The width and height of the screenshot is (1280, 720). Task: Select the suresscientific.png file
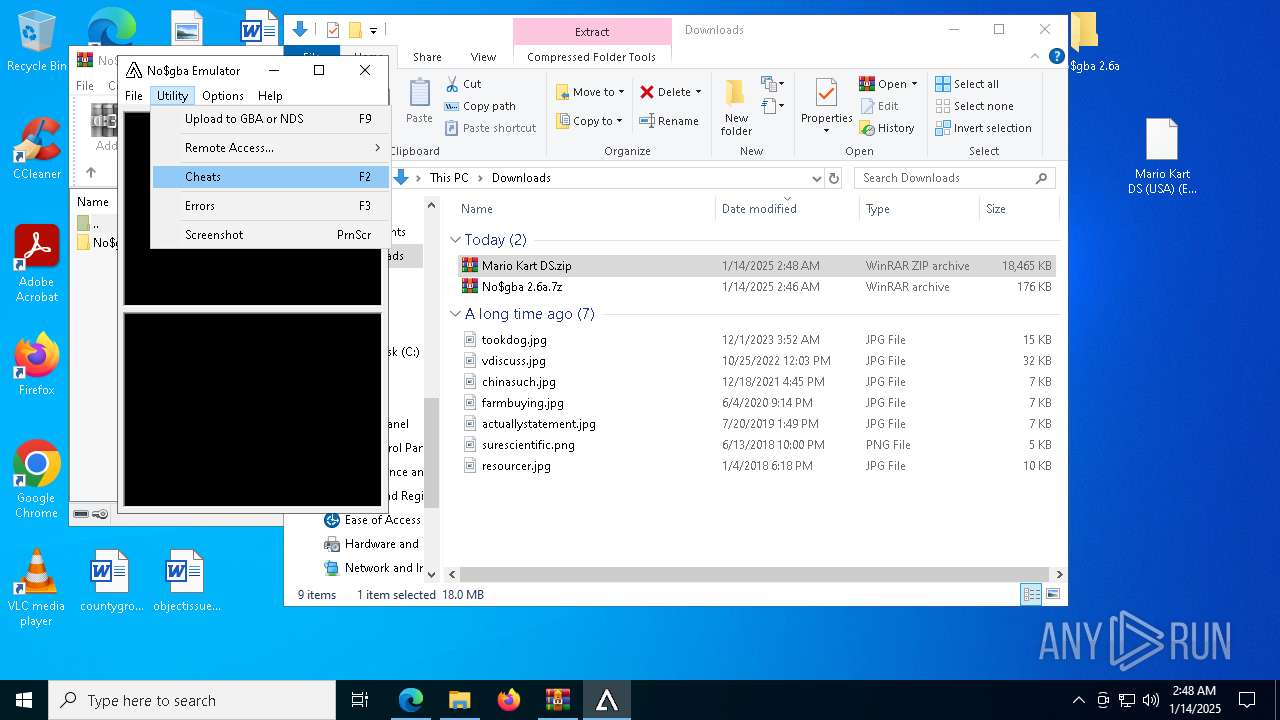757,445
